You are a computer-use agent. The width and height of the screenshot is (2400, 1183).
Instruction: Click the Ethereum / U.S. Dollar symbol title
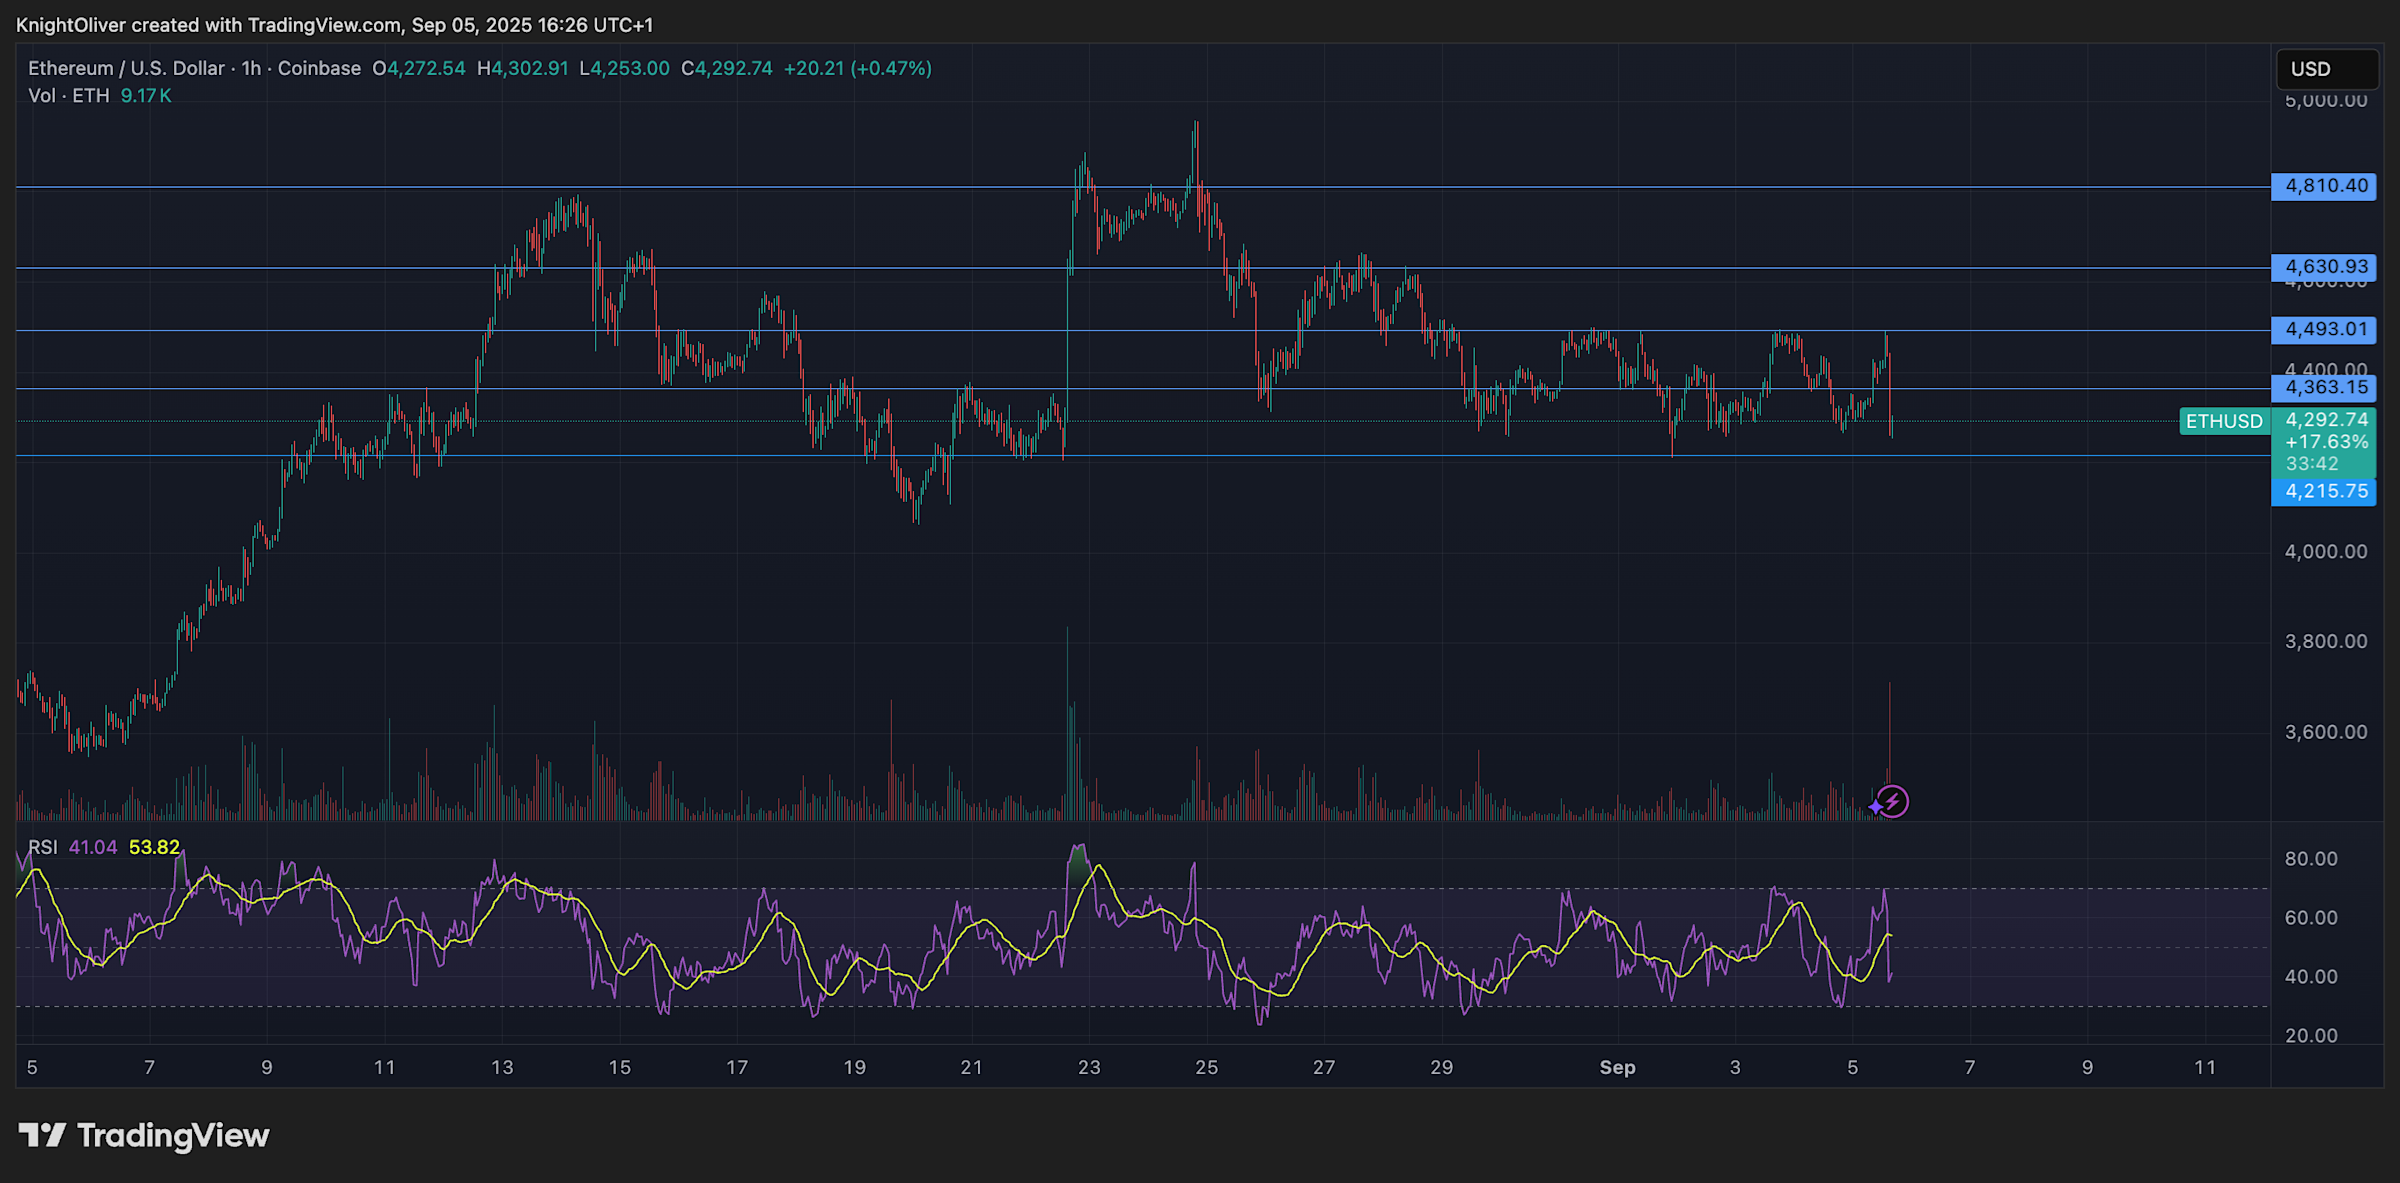tap(126, 69)
